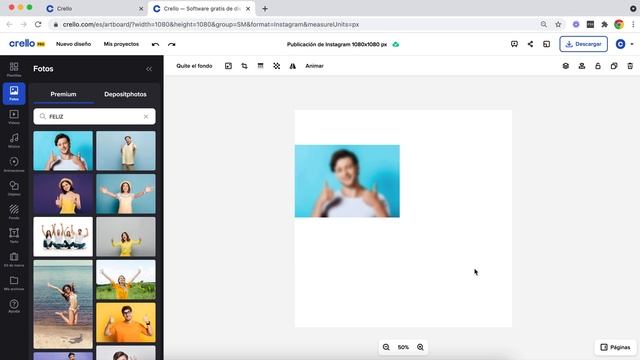
Task: Open the browser extensions puzzle icon
Action: [x=604, y=24]
